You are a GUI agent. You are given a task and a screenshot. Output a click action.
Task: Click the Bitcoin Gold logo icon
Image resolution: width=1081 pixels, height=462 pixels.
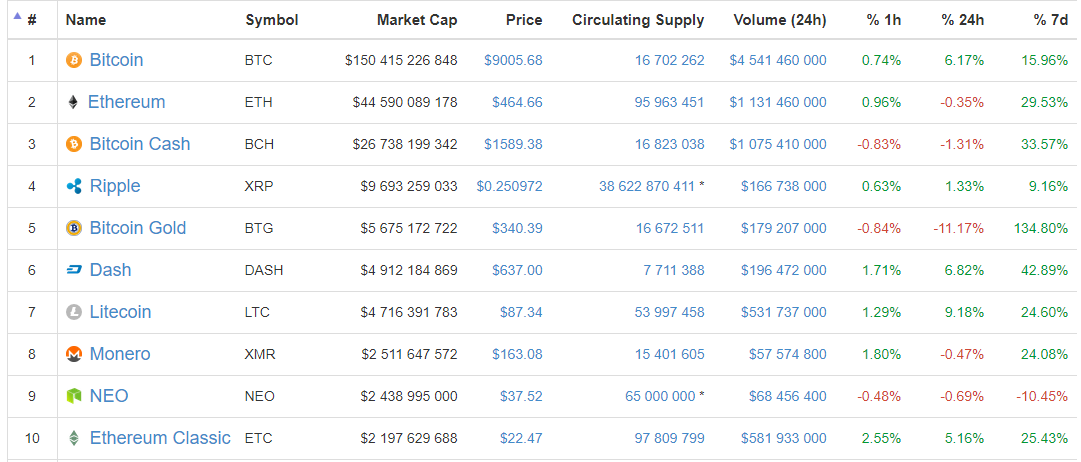point(73,229)
